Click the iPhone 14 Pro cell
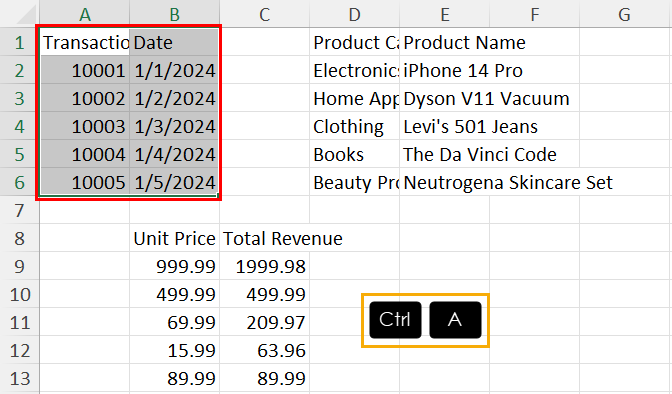The height and width of the screenshot is (394, 672). [x=444, y=70]
